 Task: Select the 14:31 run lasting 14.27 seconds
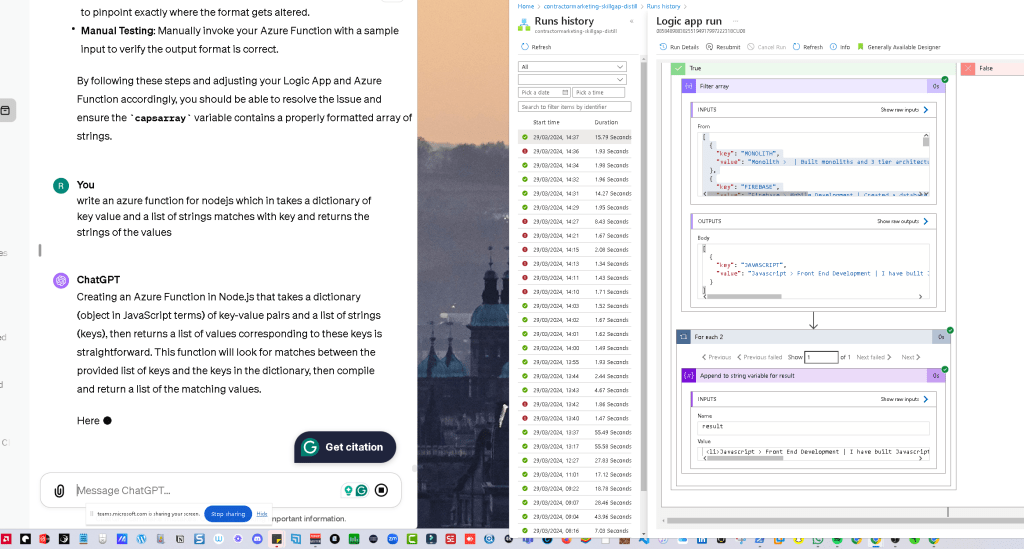click(x=575, y=193)
